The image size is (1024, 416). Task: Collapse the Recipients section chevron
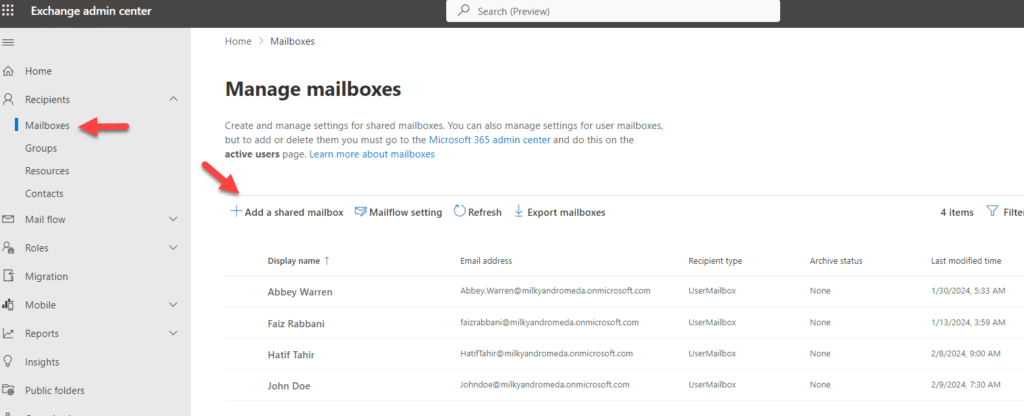coord(173,99)
